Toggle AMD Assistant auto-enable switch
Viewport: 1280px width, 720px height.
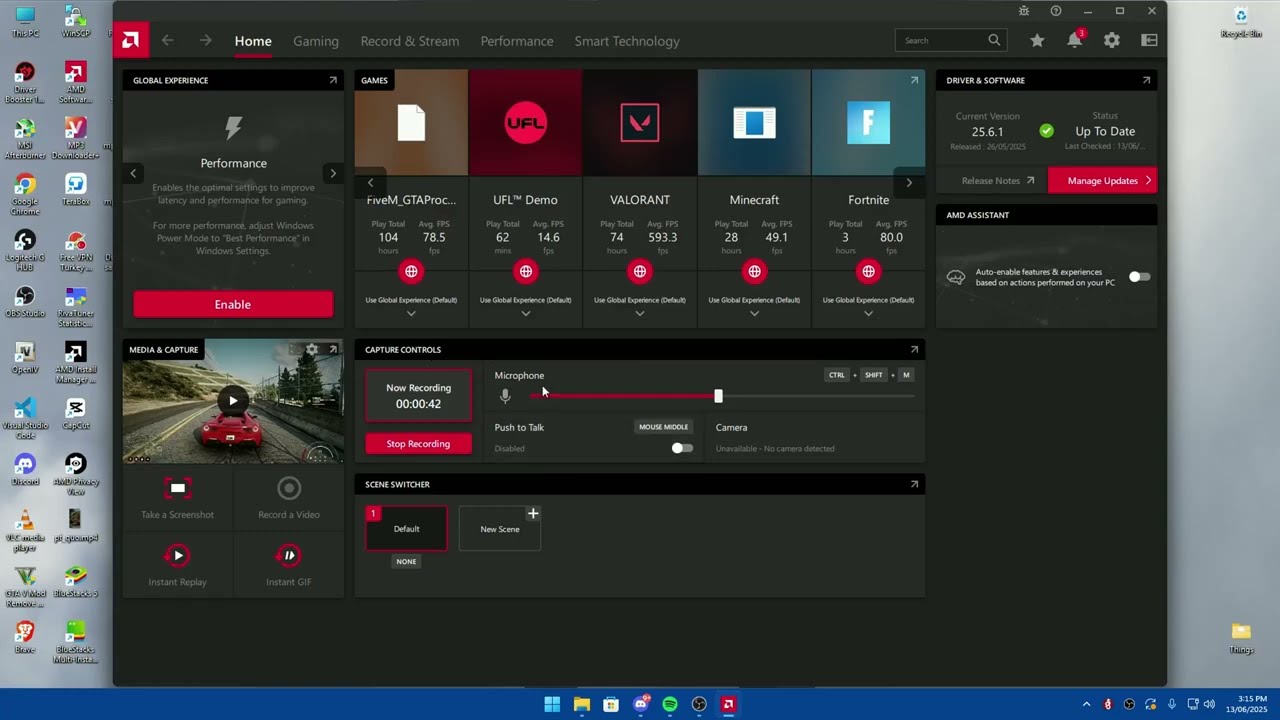tap(1139, 277)
